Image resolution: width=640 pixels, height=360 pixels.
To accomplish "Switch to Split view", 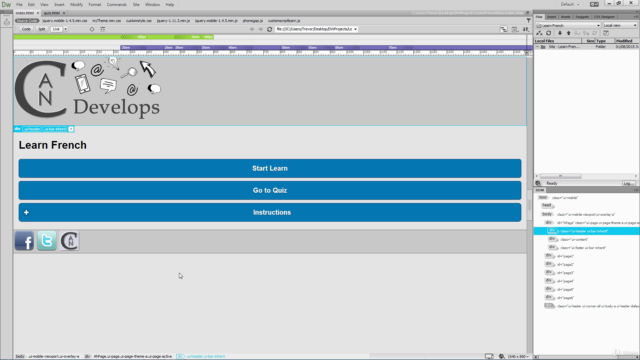I will pos(42,29).
